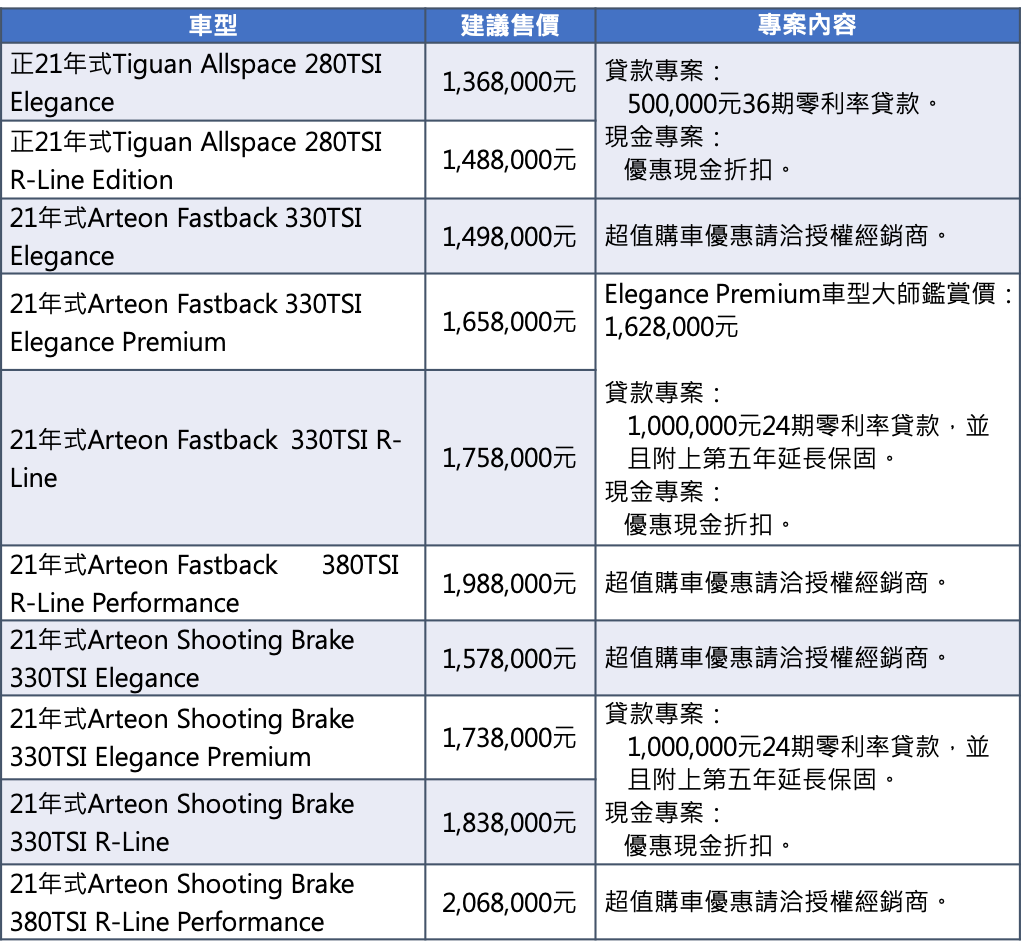Viewport: 1022px width, 951px height.
Task: Click the 1,838,000元 price
Action: (509, 823)
